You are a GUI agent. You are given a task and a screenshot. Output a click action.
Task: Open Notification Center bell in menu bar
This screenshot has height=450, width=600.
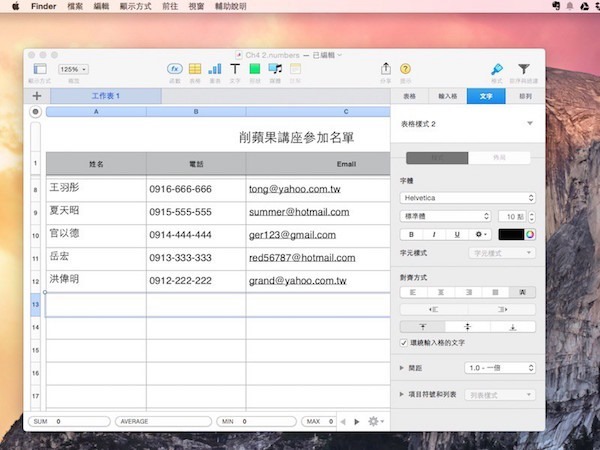tap(570, 6)
